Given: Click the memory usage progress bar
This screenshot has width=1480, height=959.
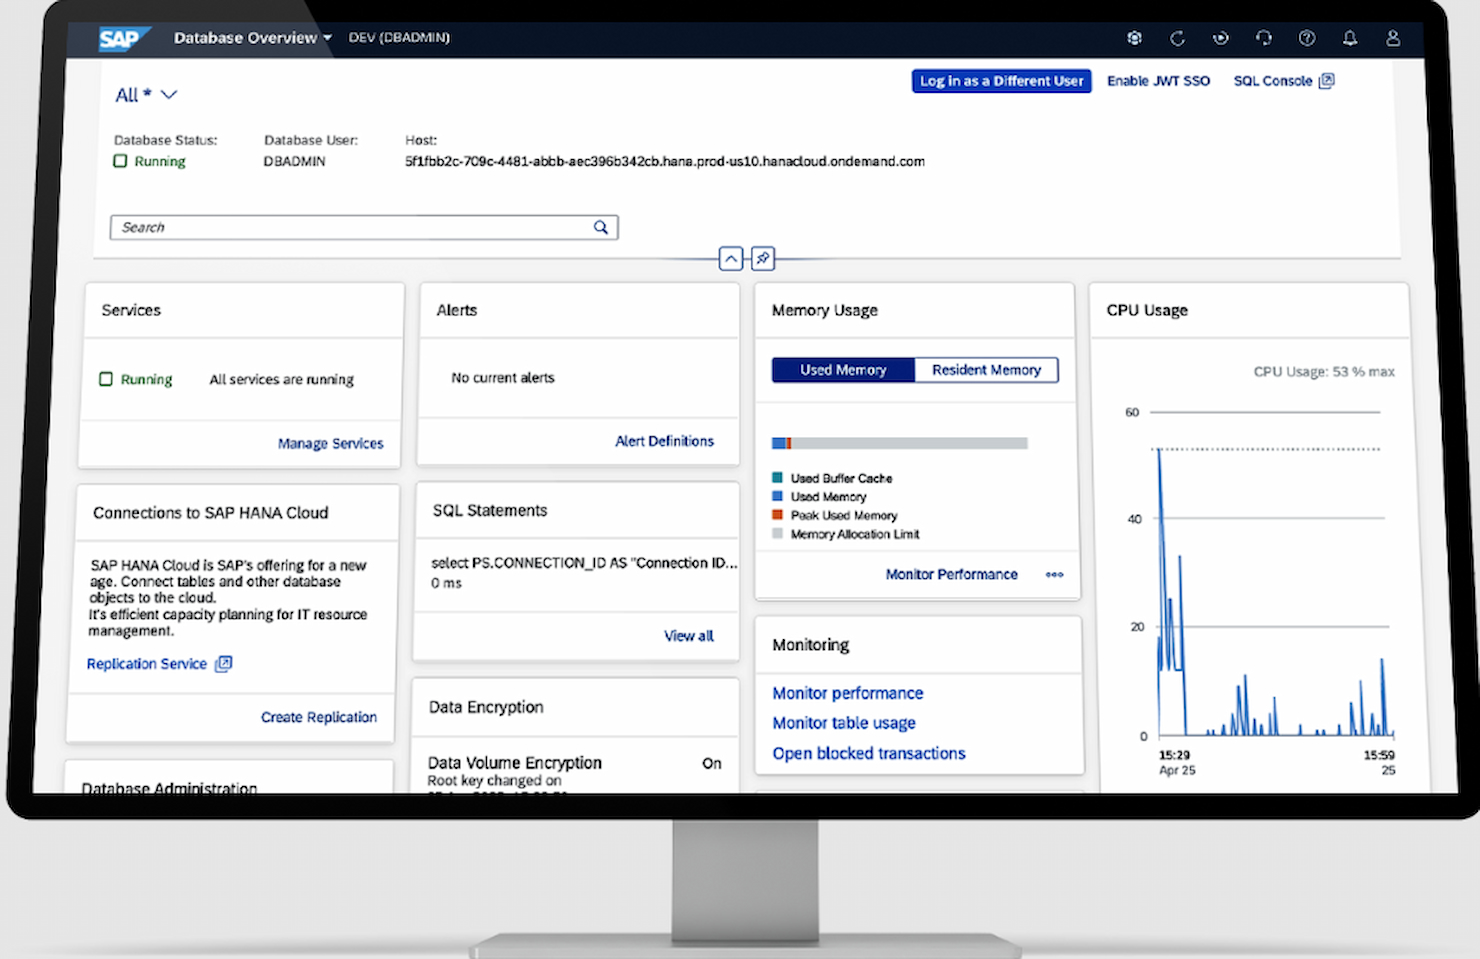Looking at the screenshot, I should point(898,442).
